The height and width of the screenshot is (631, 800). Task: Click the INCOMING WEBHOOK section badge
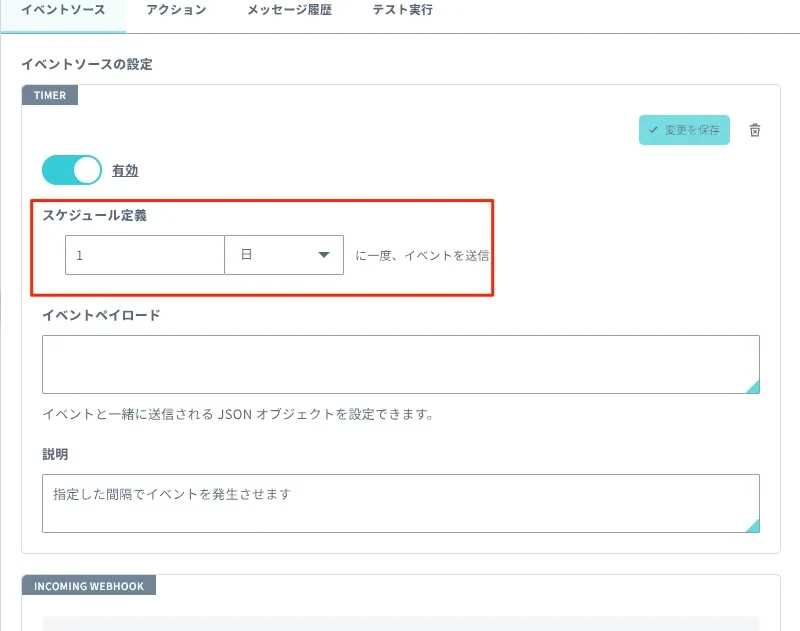[x=89, y=586]
